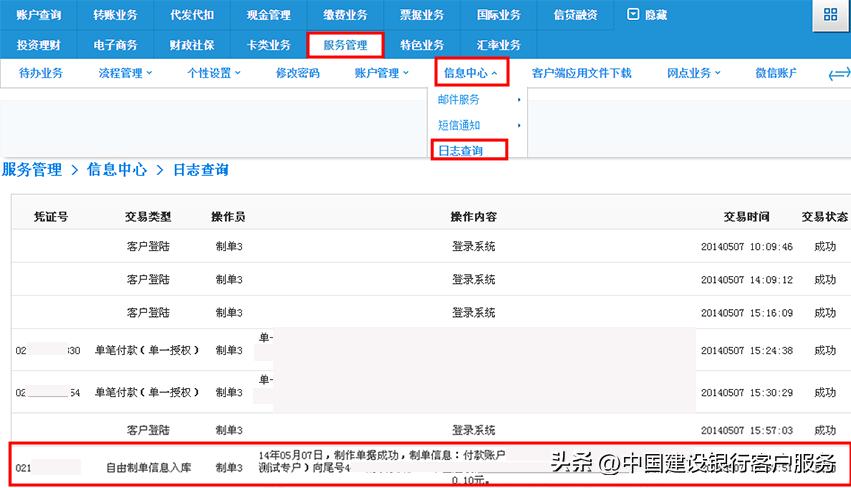
Task: Open the 缴费业务 menu
Action: point(345,15)
